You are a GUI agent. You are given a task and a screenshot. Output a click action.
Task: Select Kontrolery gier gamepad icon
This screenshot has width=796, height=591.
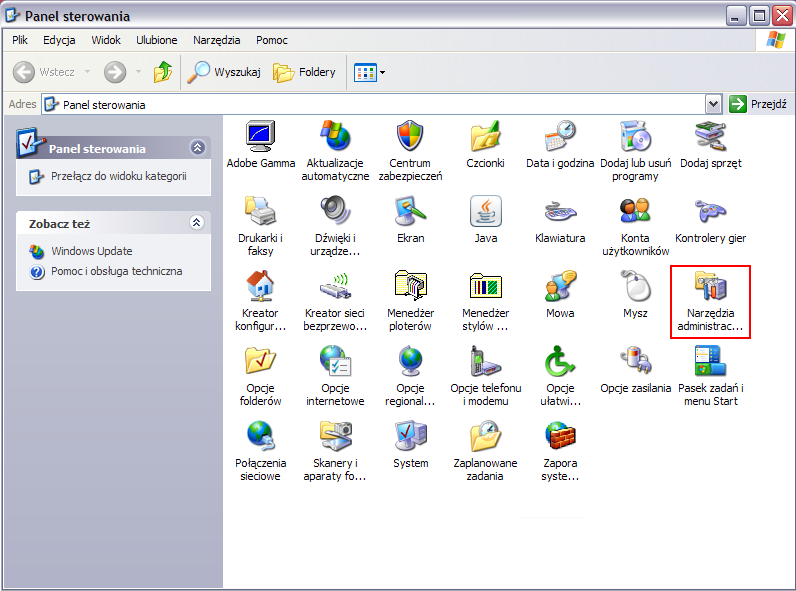710,211
